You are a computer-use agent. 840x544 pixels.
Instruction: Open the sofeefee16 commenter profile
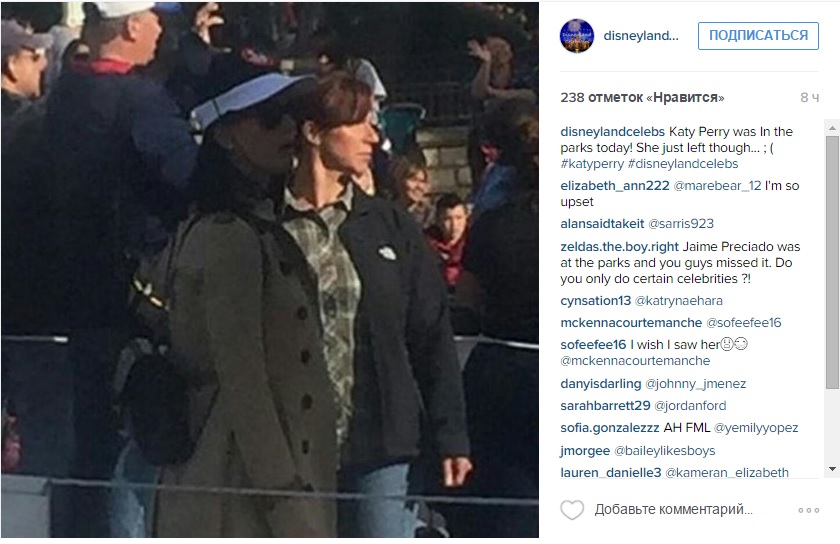coord(593,345)
